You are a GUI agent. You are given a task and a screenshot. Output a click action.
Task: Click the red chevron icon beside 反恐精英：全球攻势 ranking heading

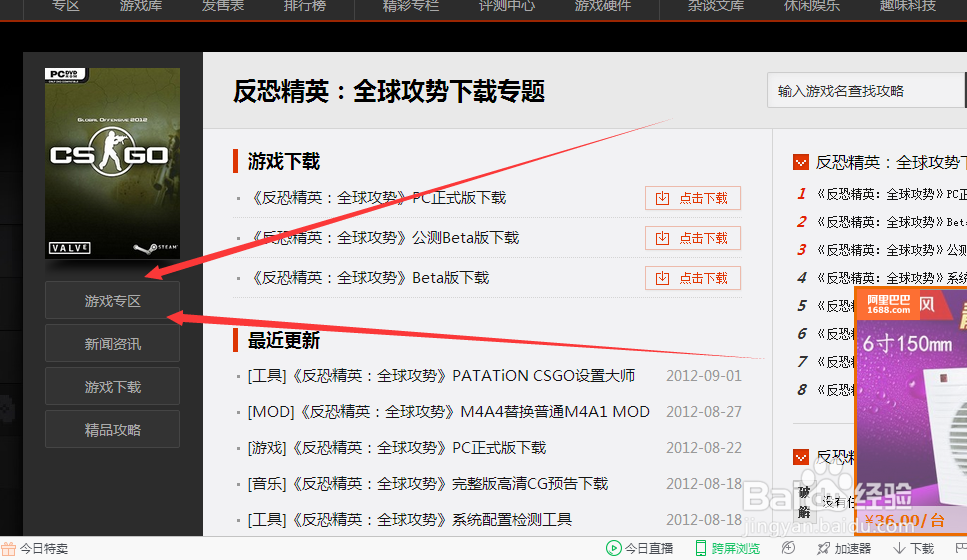(x=800, y=162)
